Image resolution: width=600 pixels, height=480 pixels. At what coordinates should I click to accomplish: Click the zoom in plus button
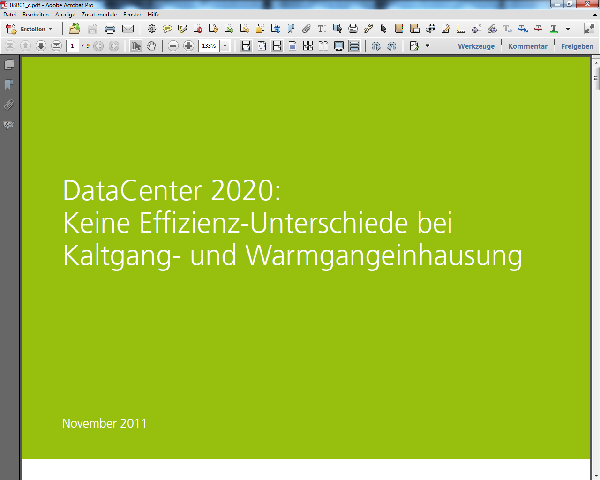click(x=188, y=46)
